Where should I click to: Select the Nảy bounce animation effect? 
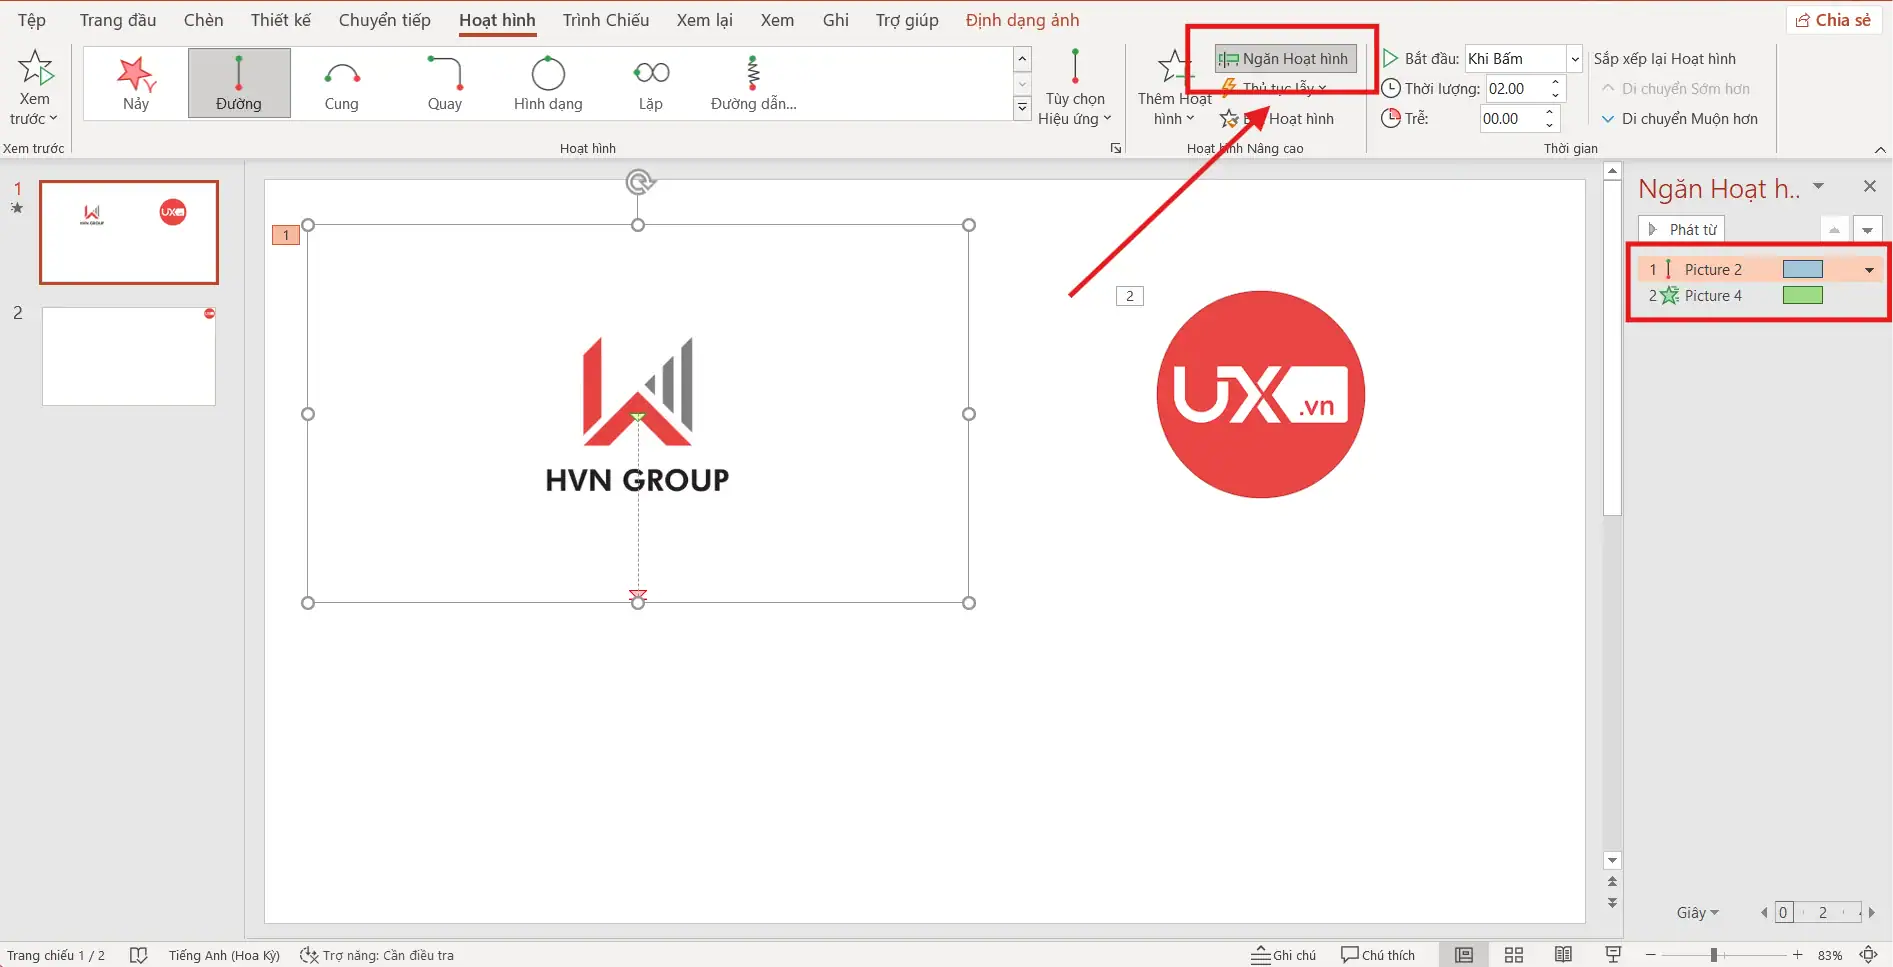[x=136, y=83]
